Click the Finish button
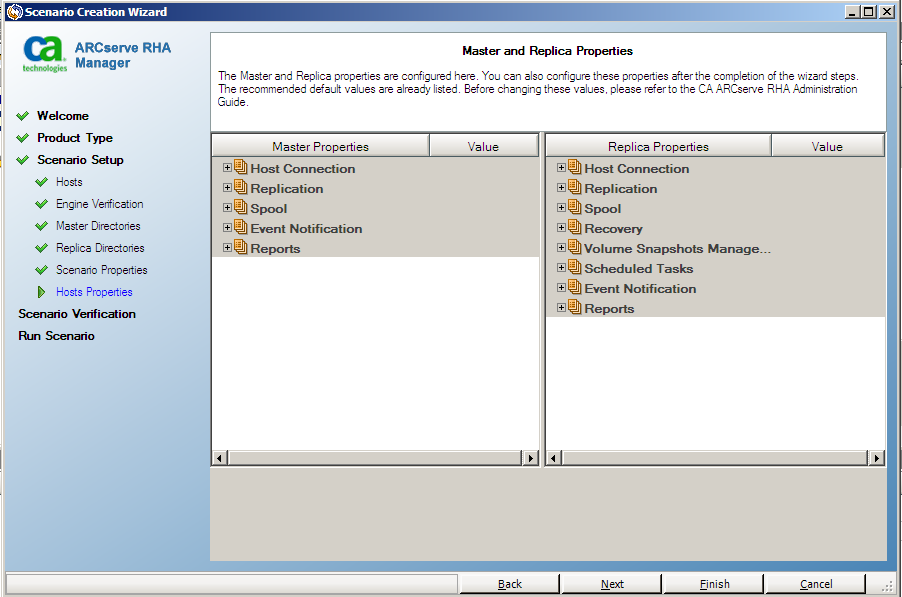The image size is (902, 597). point(712,584)
